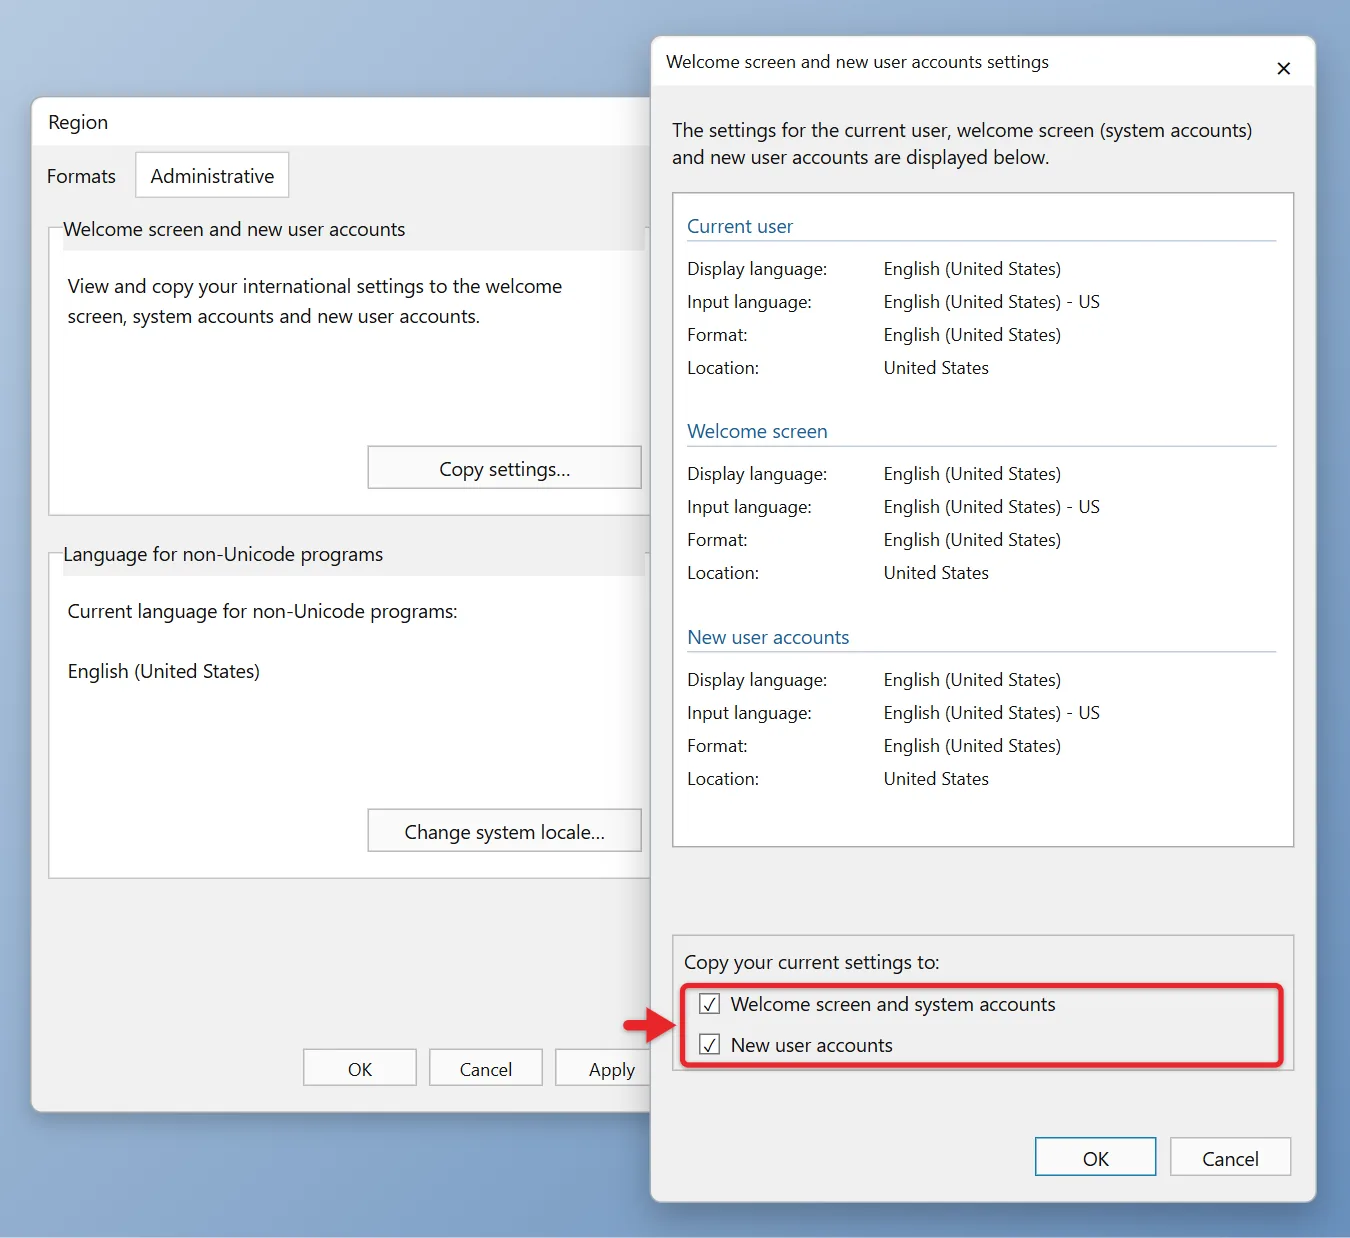Click 'Copy your current settings to:' label
Viewport: 1350px width, 1238px height.
(x=812, y=962)
